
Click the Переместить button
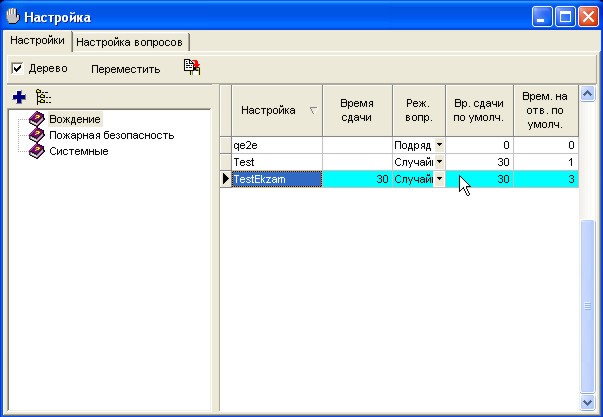[125, 69]
